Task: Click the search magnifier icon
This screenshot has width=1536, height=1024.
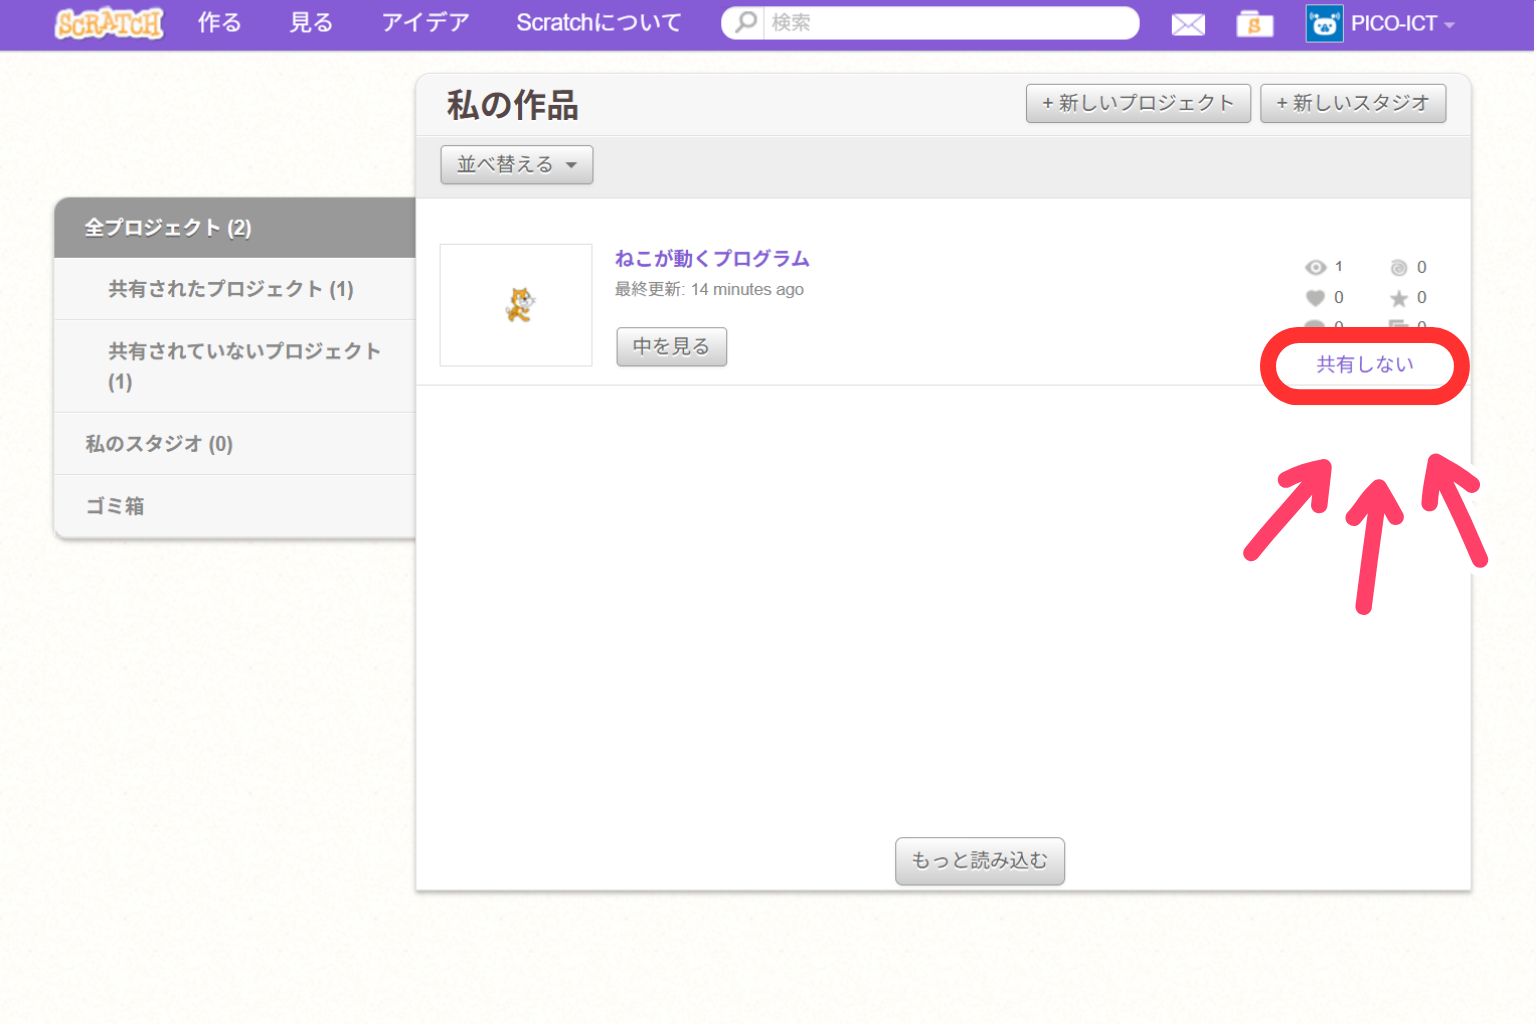Action: [x=744, y=22]
